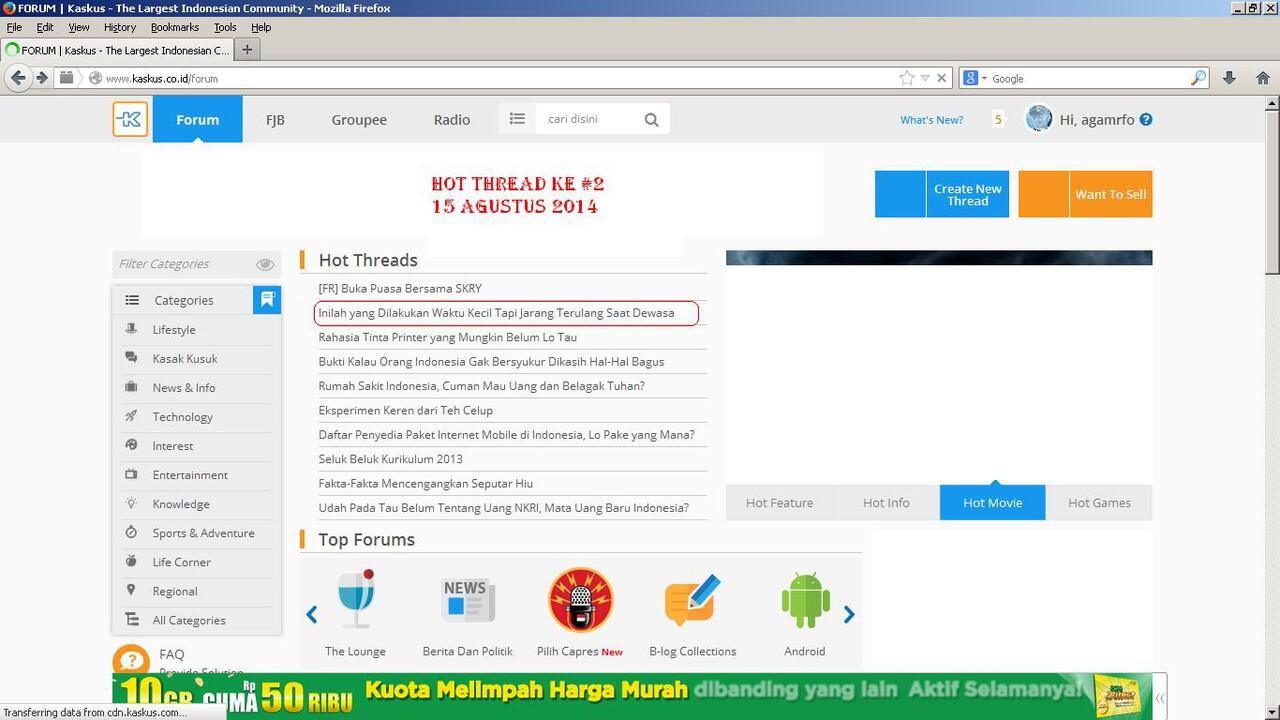Image resolution: width=1280 pixels, height=720 pixels.
Task: Open the Radio navigation tab
Action: pyautogui.click(x=452, y=119)
